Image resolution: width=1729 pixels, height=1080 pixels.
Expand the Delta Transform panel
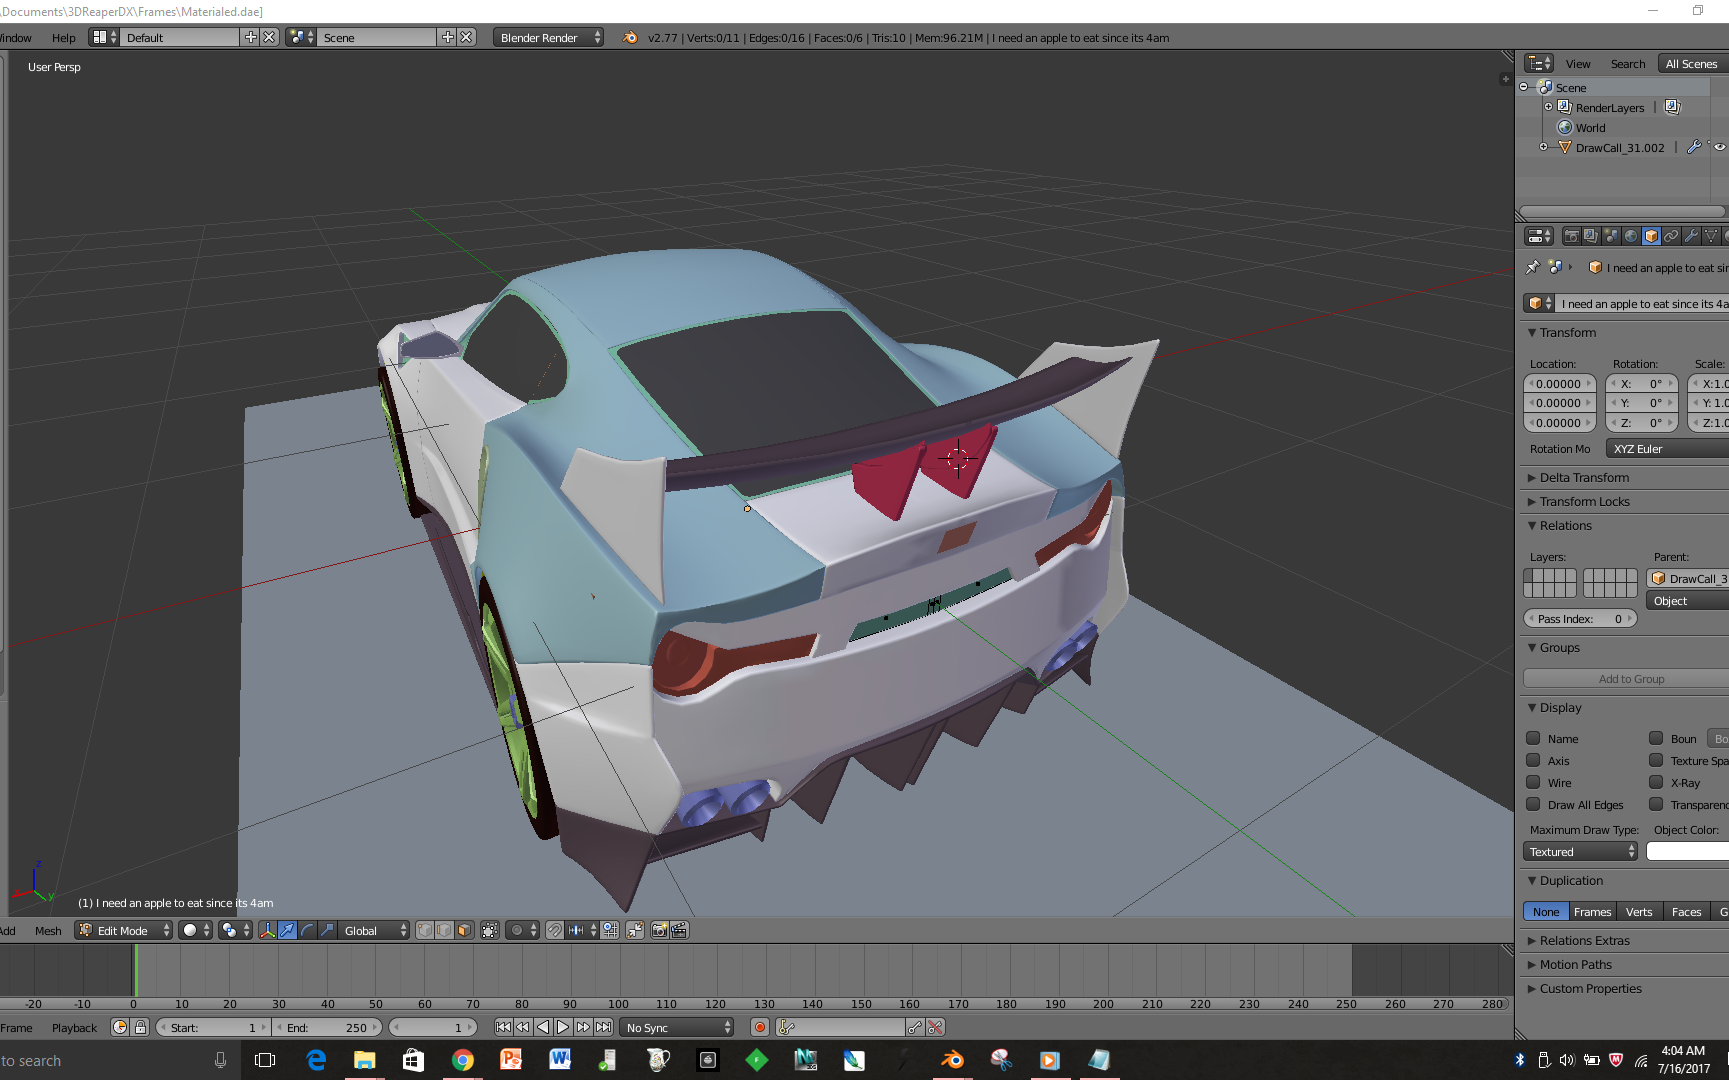tap(1584, 478)
